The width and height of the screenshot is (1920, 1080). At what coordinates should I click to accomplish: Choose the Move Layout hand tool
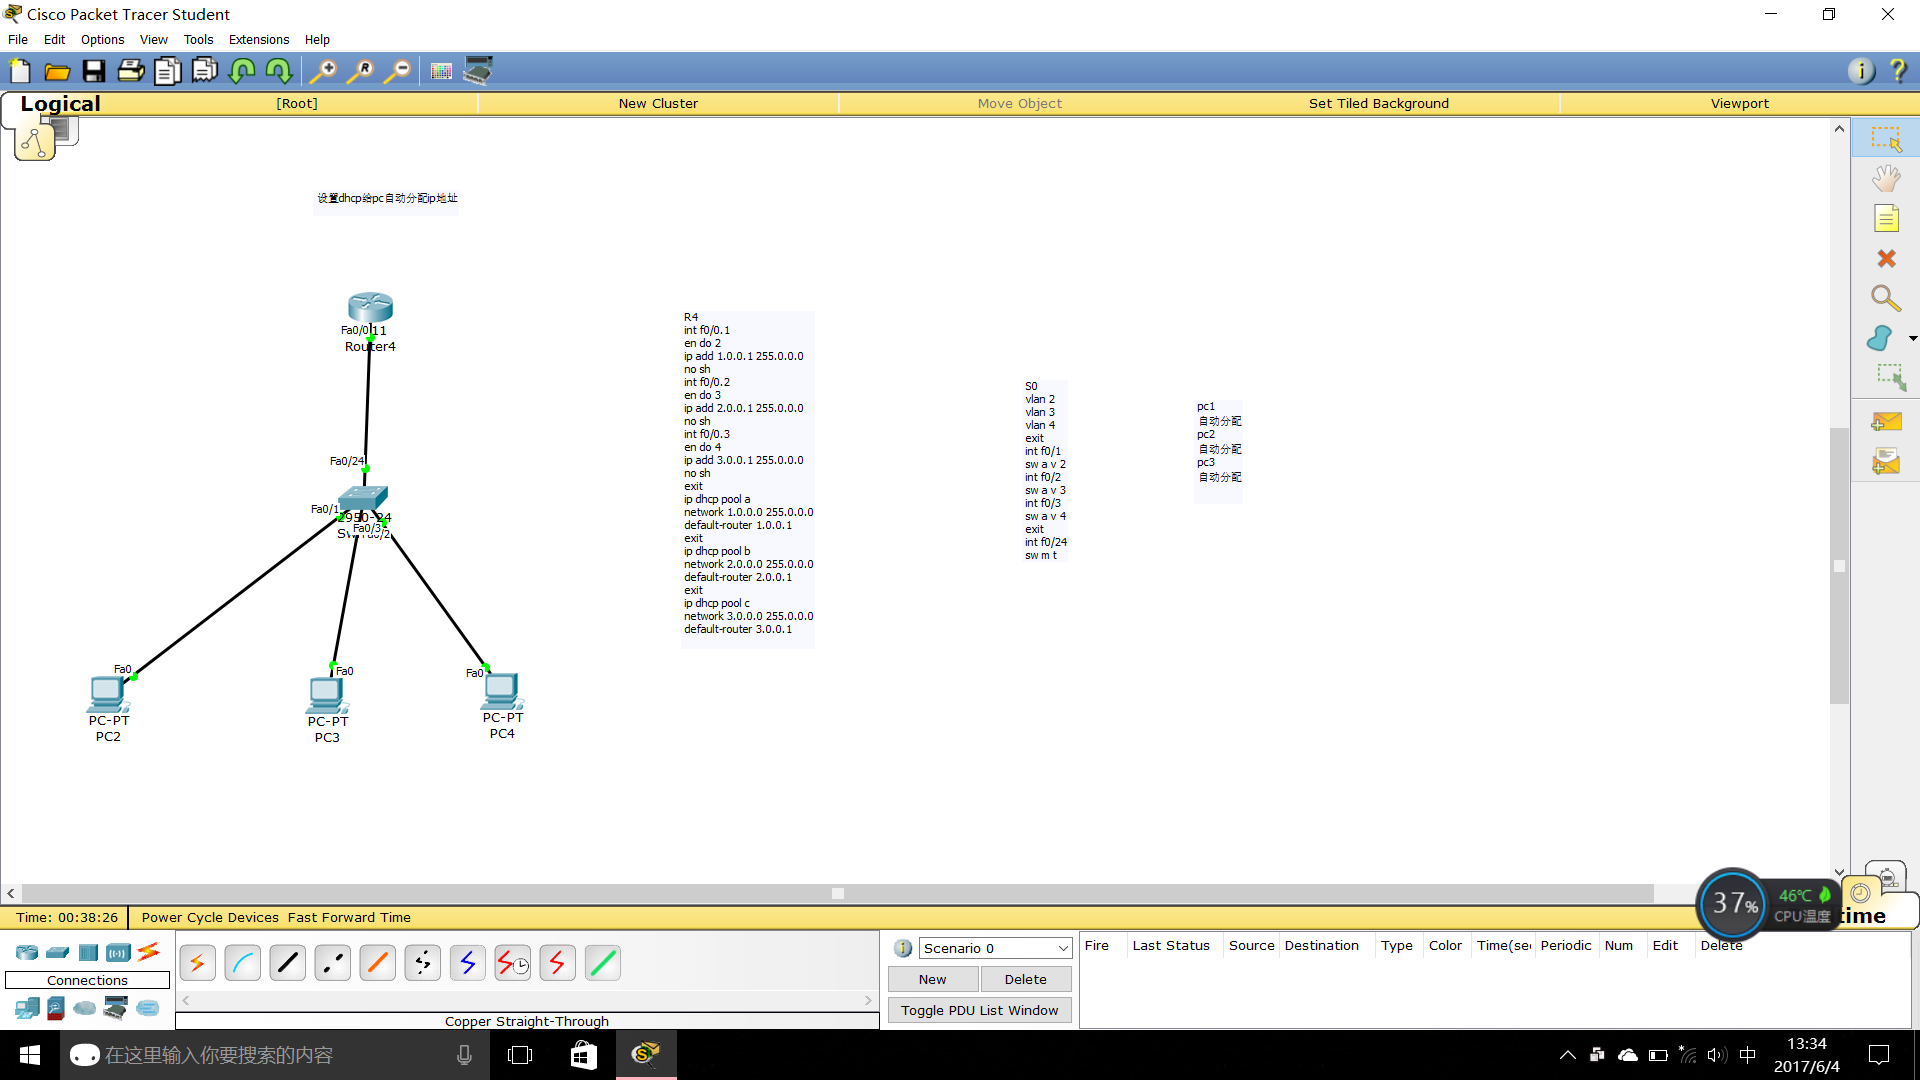coord(1886,179)
